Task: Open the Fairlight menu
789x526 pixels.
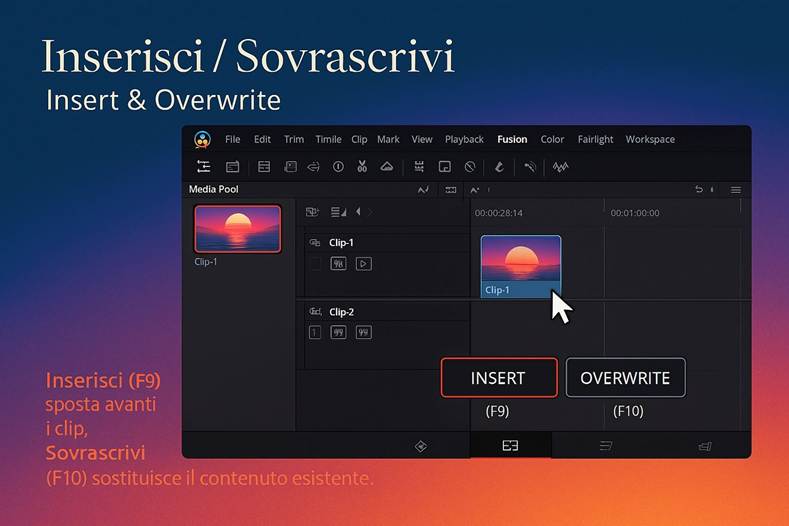Action: coord(595,139)
